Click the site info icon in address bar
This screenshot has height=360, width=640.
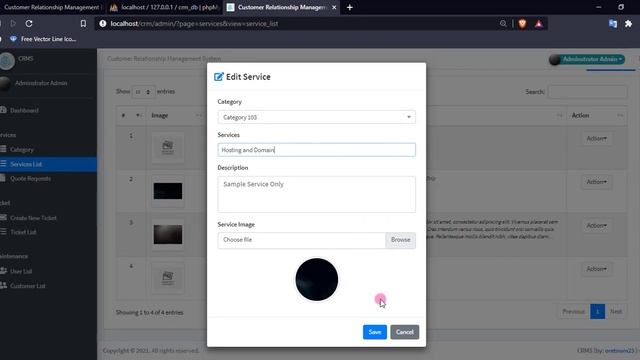click(x=103, y=24)
